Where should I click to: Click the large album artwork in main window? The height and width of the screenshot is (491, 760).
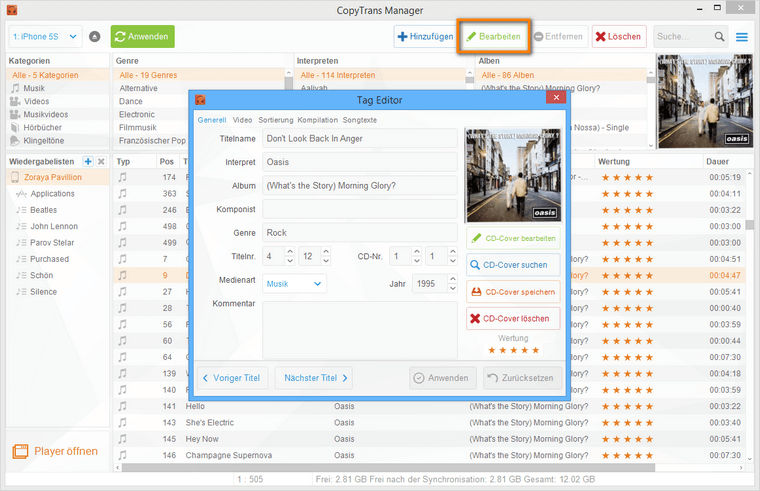(705, 101)
